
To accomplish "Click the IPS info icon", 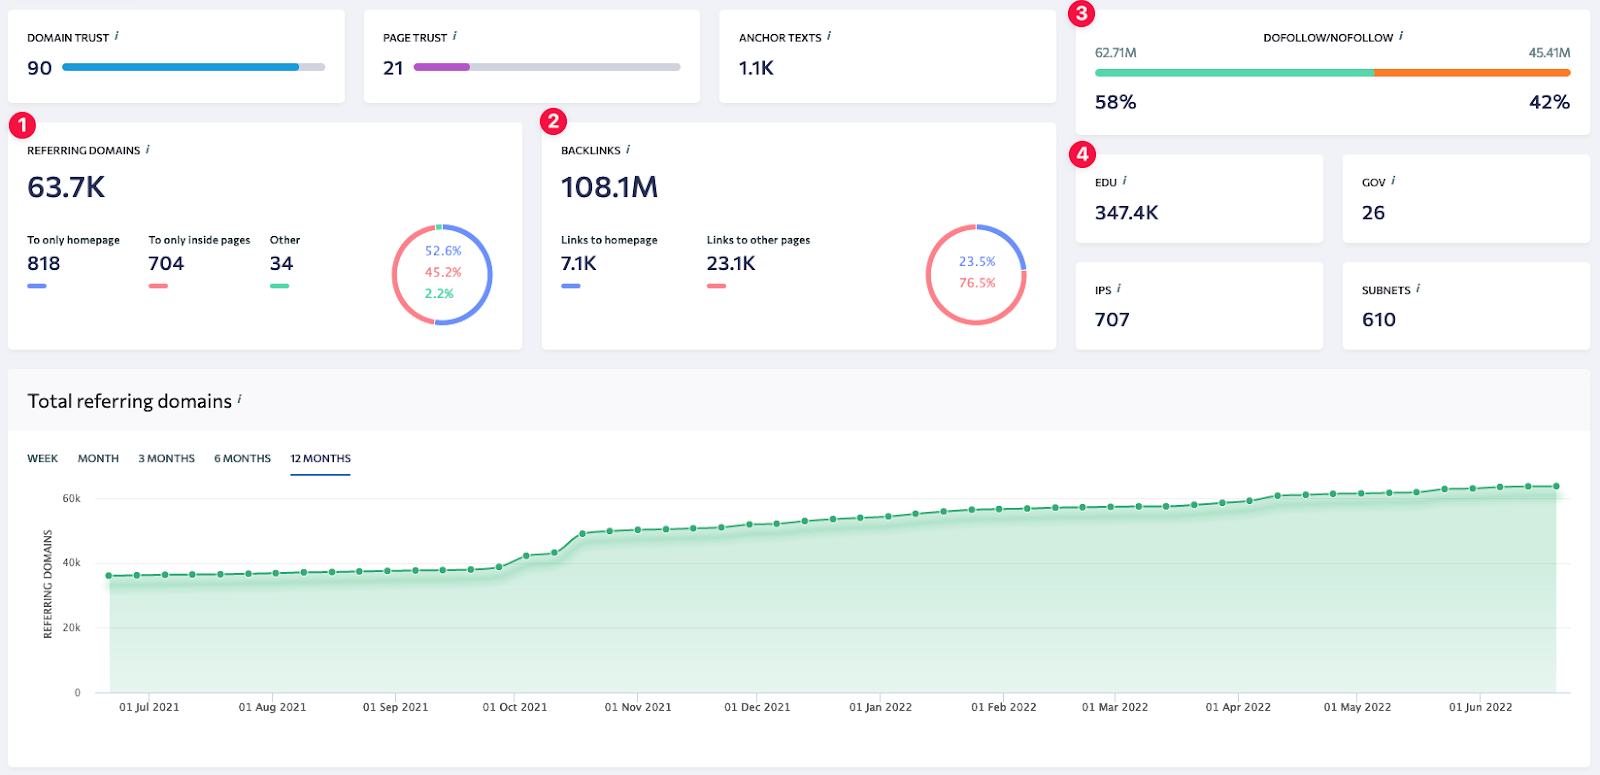I will 1119,289.
